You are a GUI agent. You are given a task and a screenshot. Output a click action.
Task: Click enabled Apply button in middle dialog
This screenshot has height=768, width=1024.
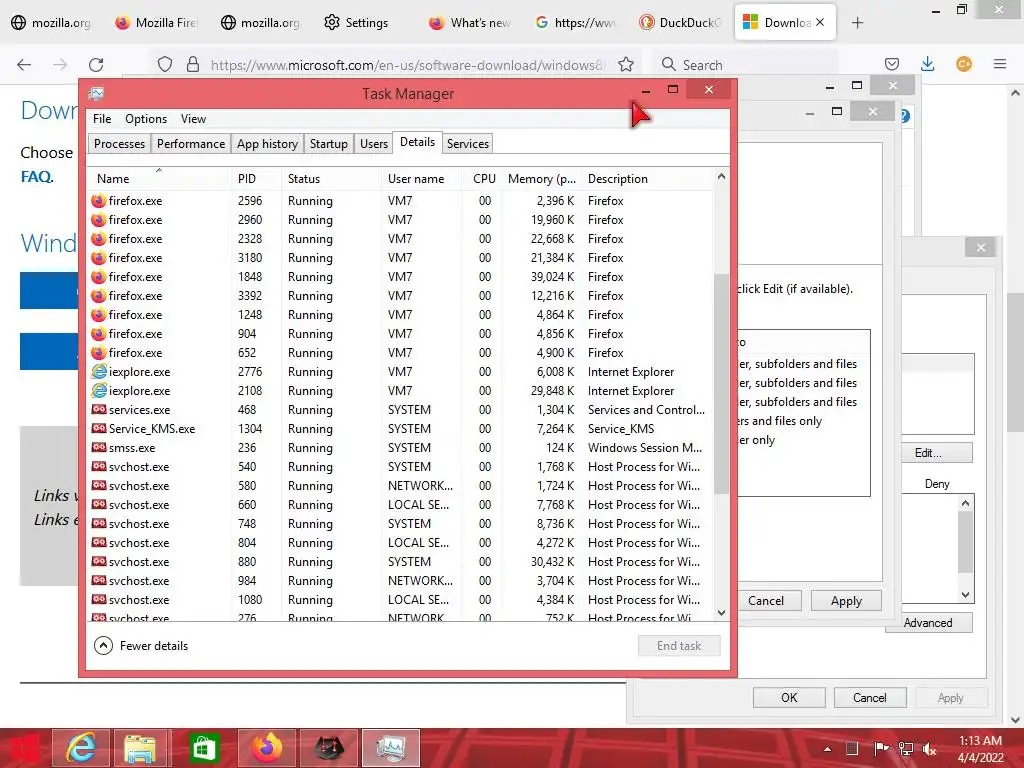coord(846,601)
